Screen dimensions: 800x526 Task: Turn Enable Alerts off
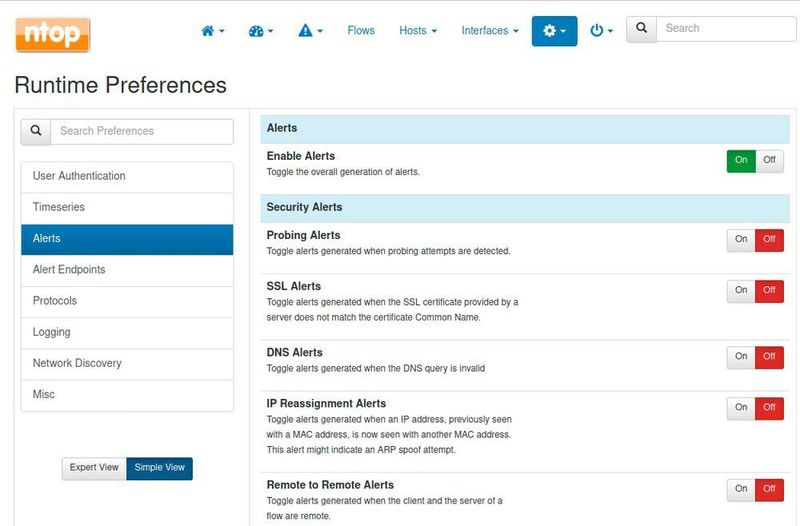769,160
